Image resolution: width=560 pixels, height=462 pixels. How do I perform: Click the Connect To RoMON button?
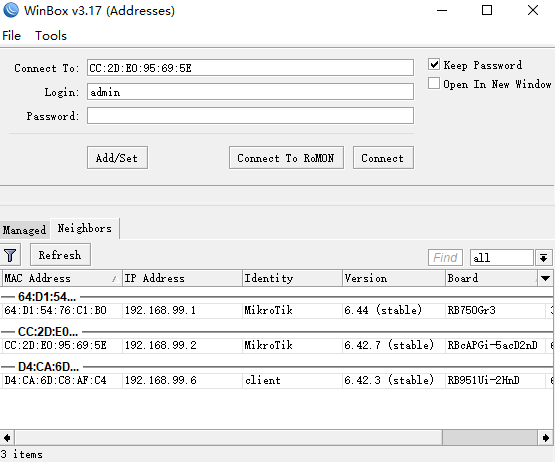click(286, 158)
